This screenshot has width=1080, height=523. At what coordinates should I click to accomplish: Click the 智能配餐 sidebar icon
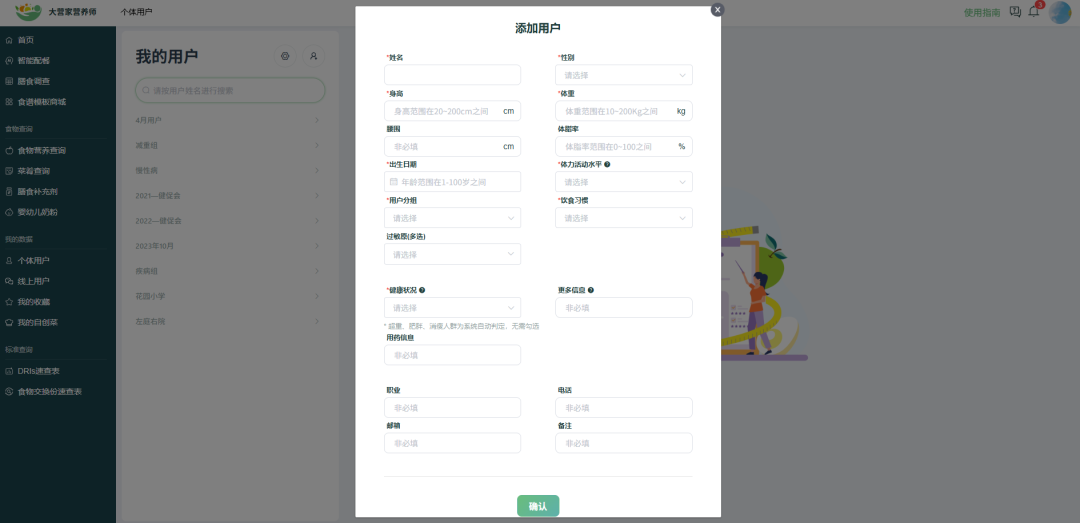[x=9, y=61]
